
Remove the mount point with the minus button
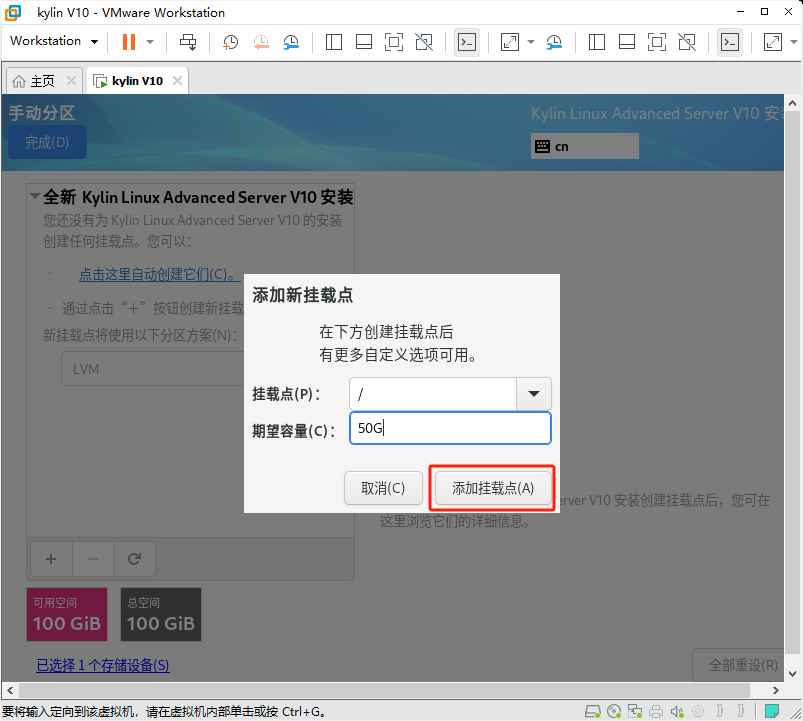tap(93, 559)
